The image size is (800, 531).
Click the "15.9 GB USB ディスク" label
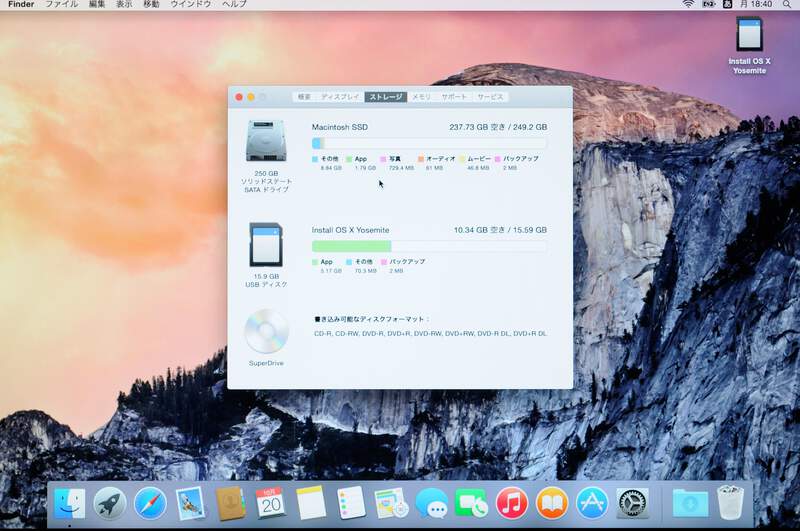click(x=266, y=280)
